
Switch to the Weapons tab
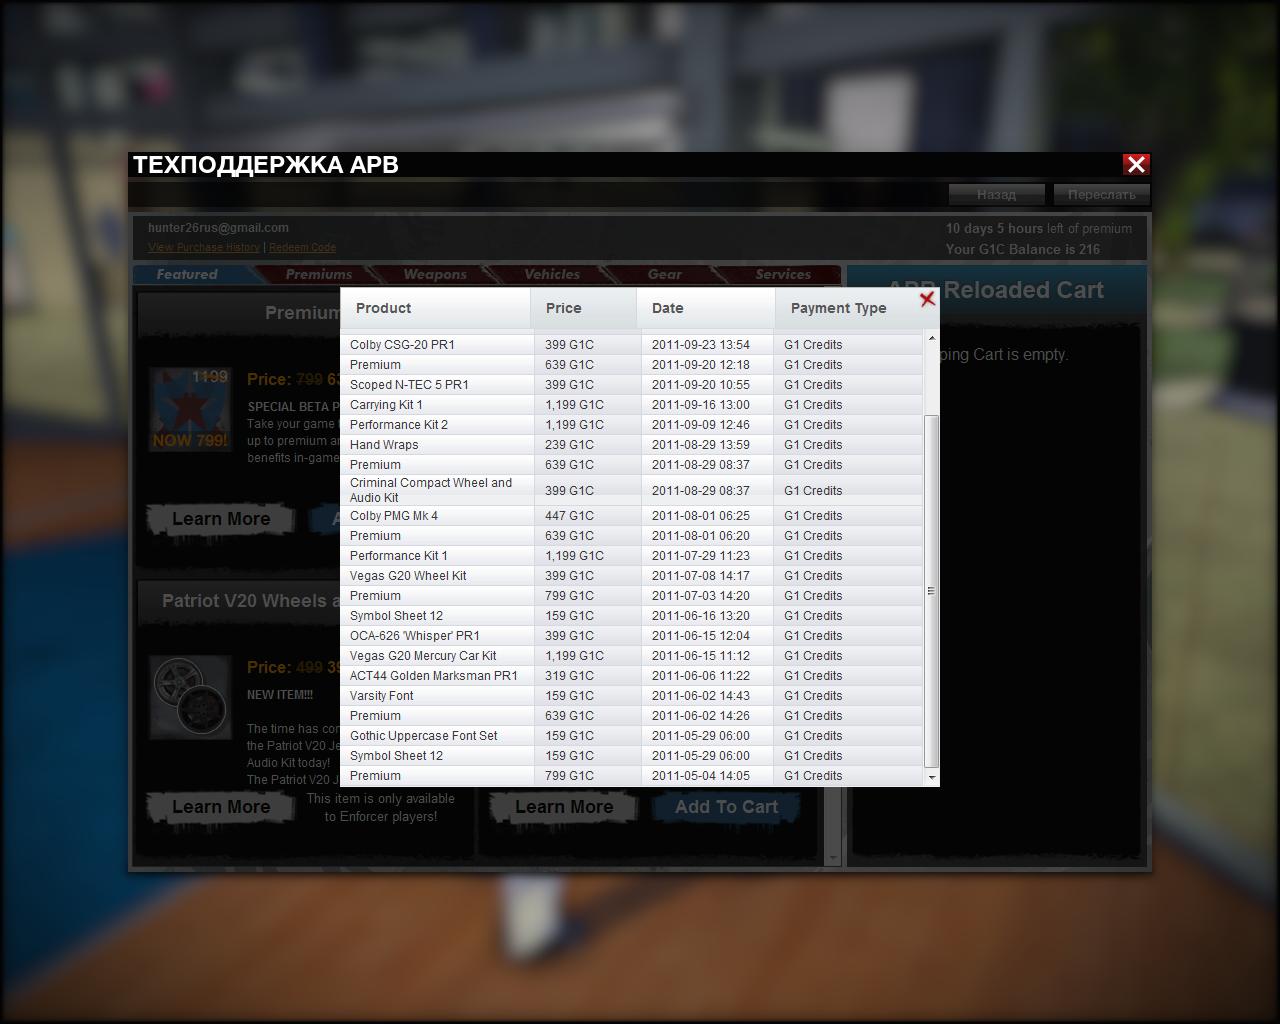pos(434,274)
